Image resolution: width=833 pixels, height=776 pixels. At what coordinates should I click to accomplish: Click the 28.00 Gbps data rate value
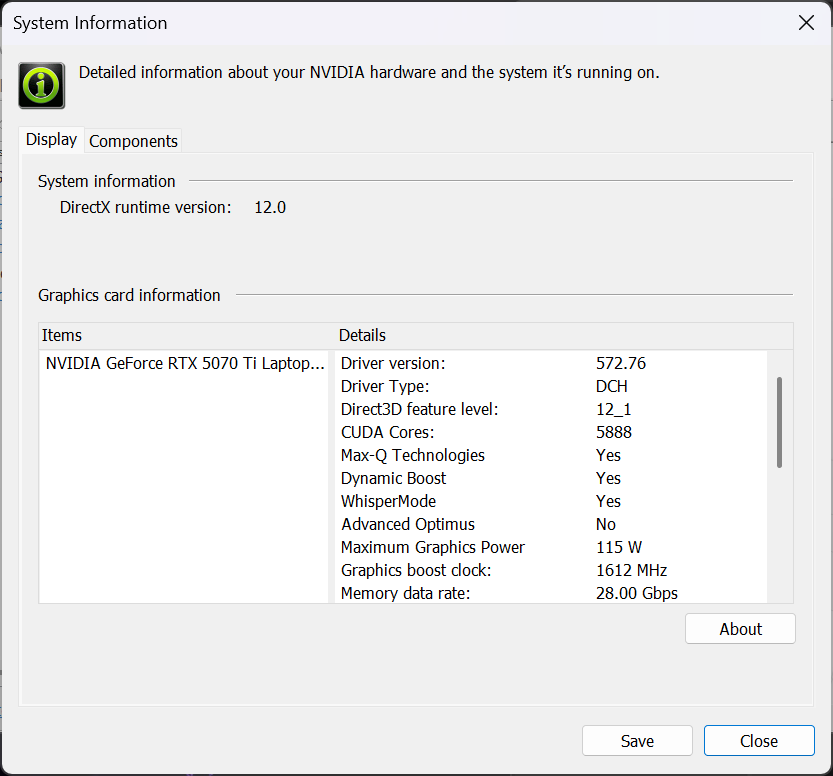point(636,593)
